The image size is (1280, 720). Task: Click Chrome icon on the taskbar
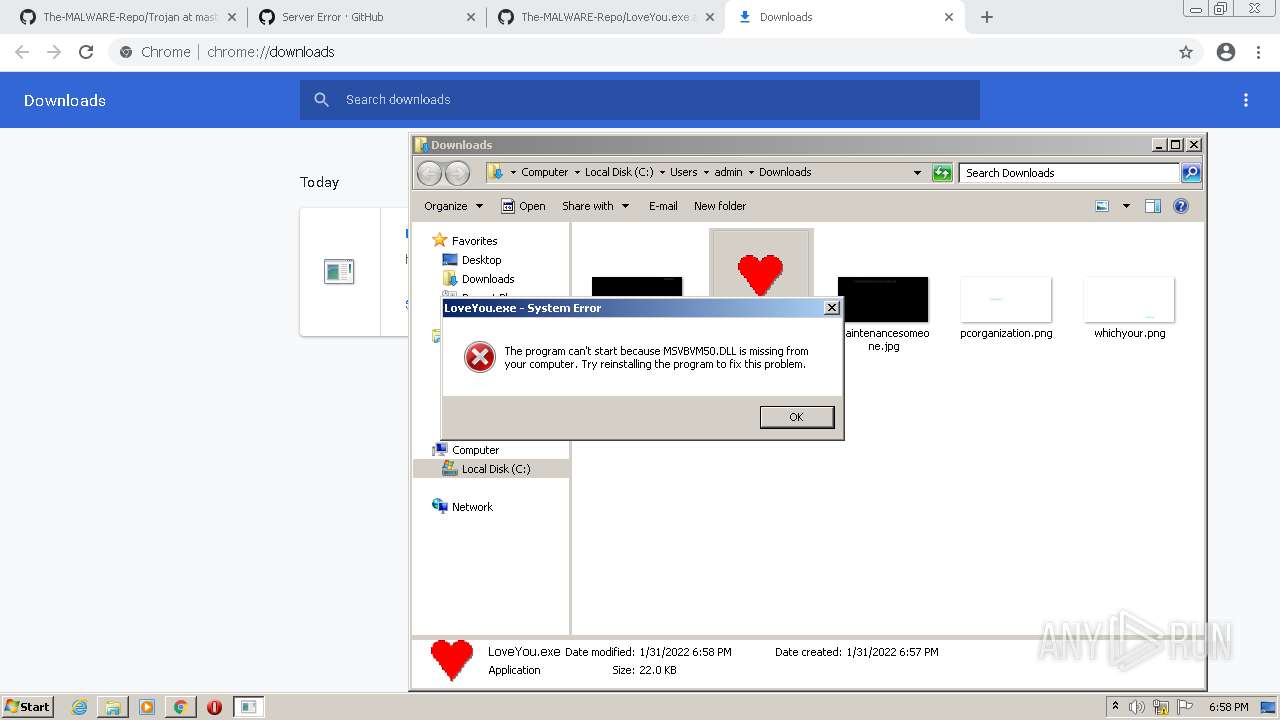181,707
